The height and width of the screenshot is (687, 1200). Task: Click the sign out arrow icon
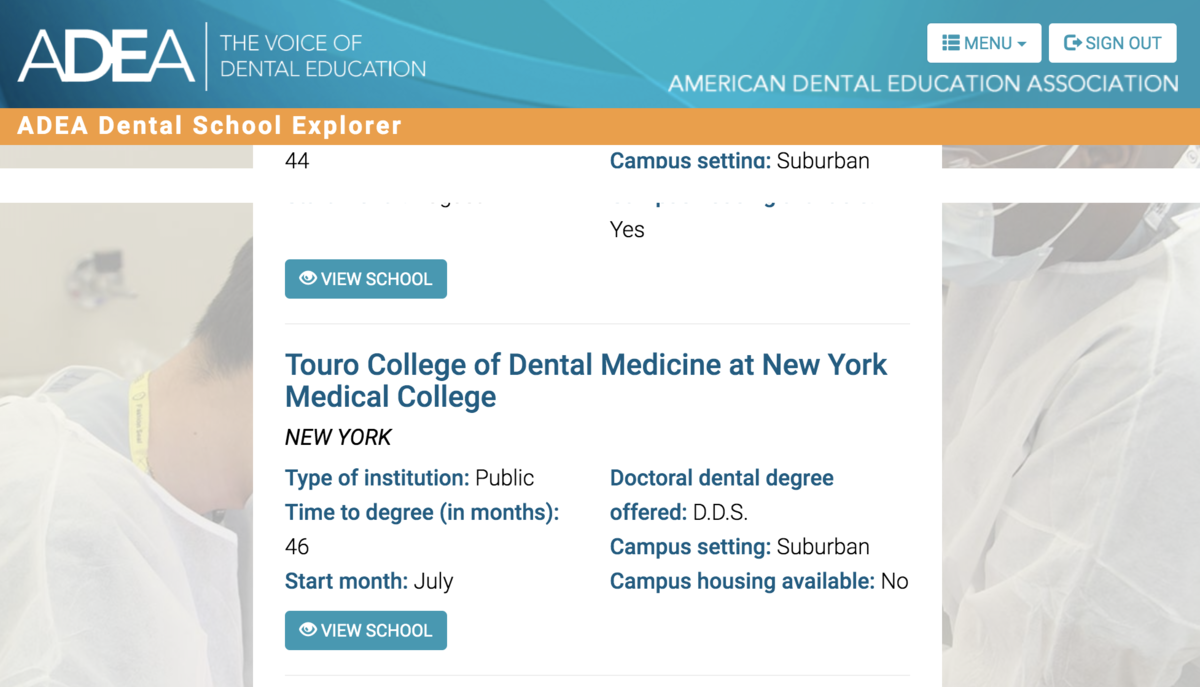pyautogui.click(x=1073, y=43)
